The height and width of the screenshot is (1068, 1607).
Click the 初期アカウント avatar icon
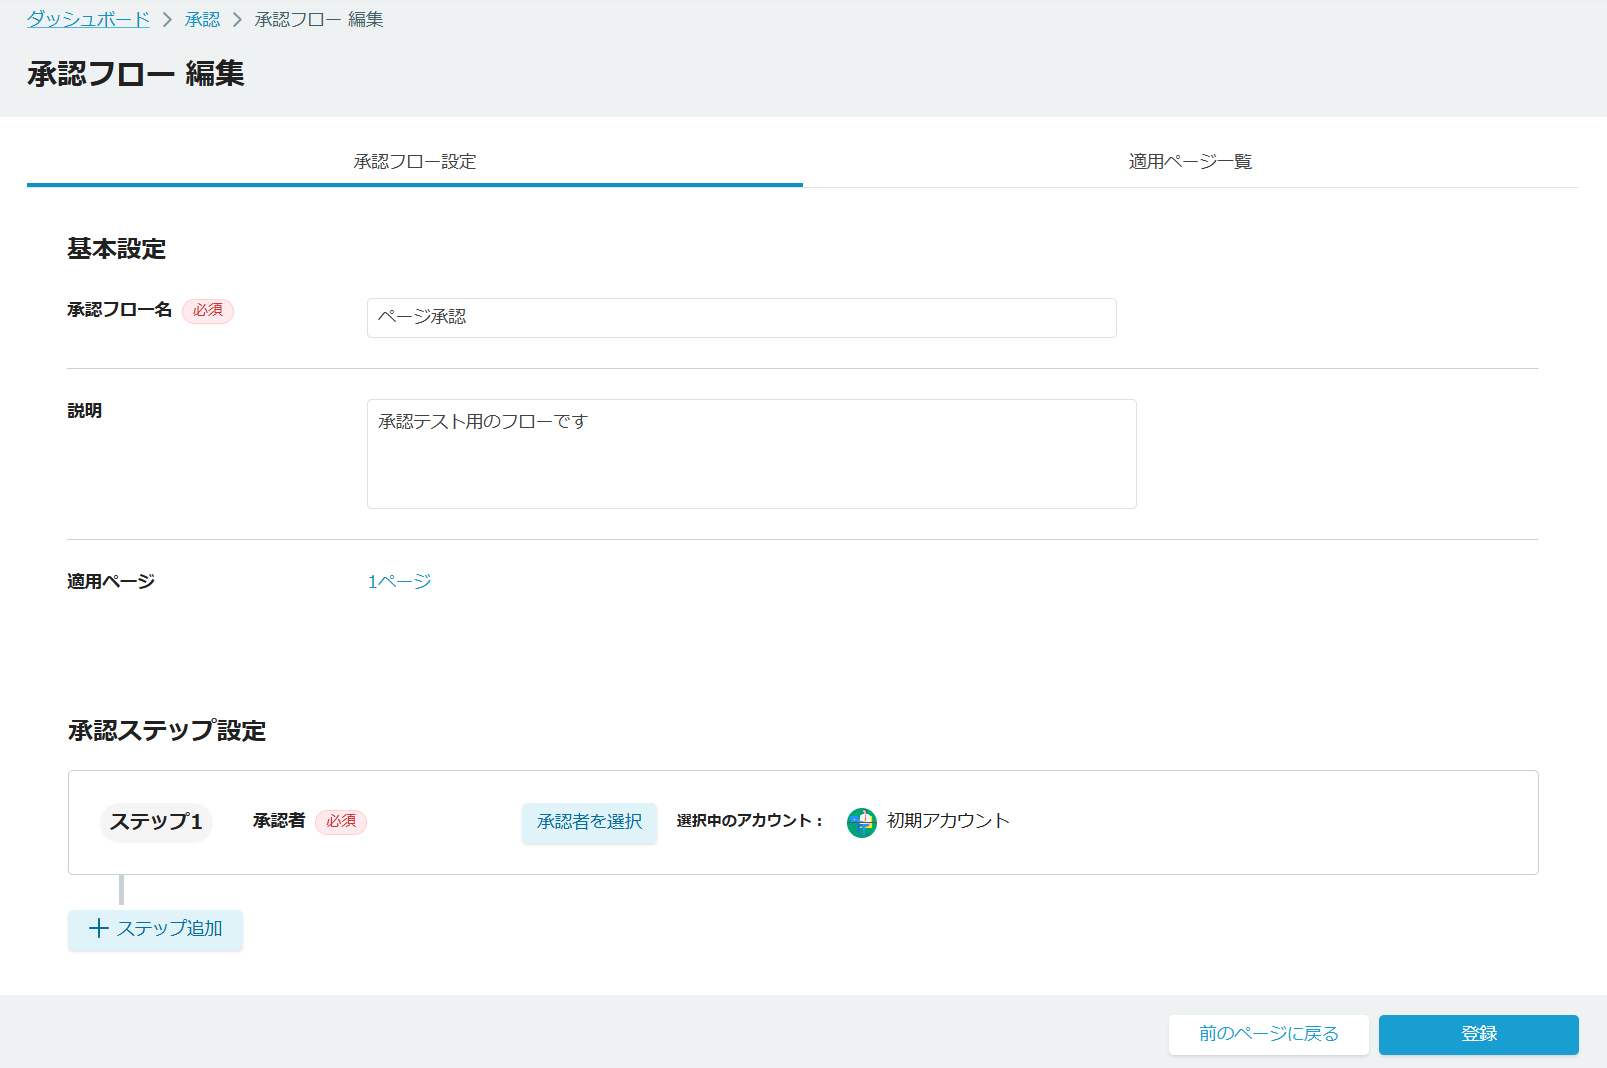tap(861, 822)
